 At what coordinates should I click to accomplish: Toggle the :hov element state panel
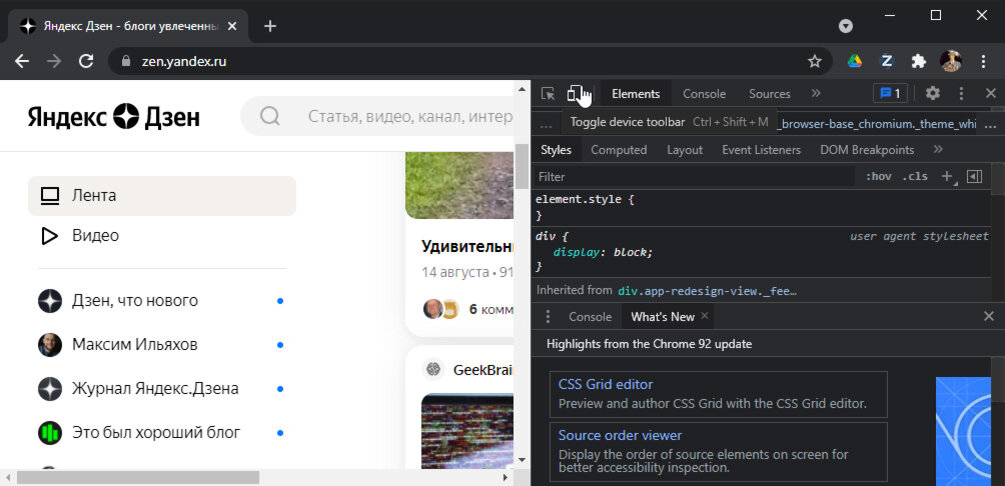pyautogui.click(x=878, y=176)
